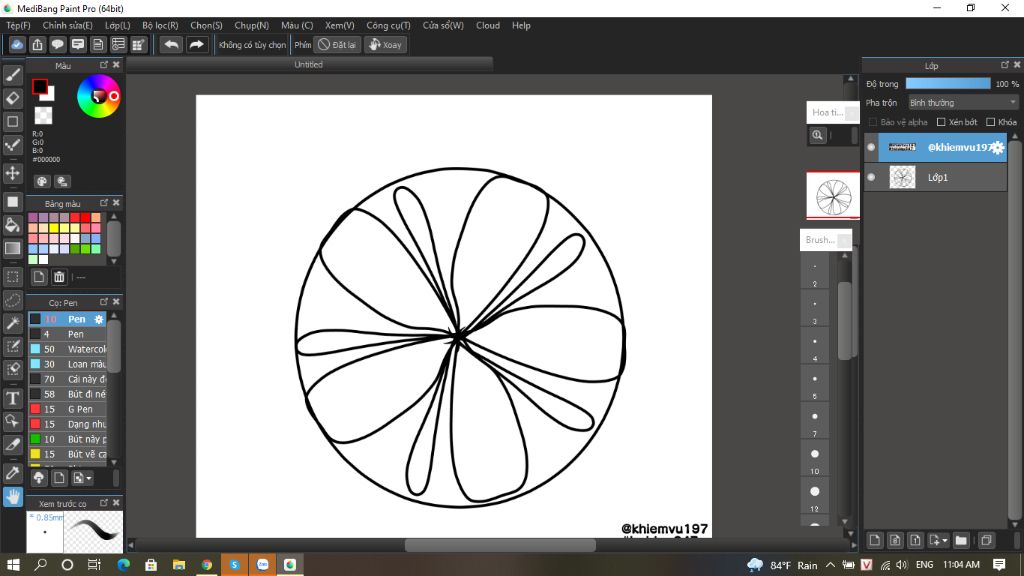Hide the @khiemvu197 layer
Image resolution: width=1024 pixels, height=576 pixels.
(871, 148)
